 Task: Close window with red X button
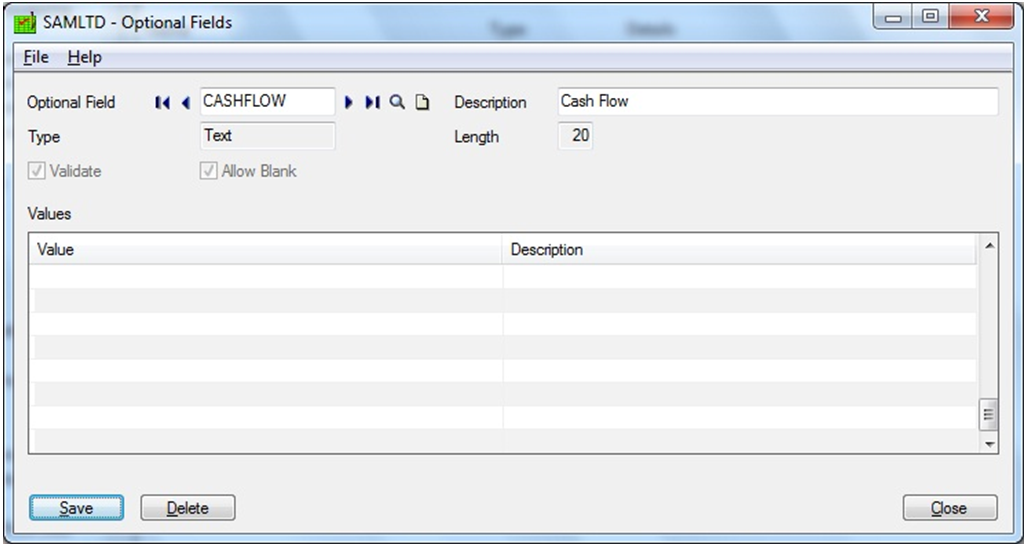click(981, 17)
